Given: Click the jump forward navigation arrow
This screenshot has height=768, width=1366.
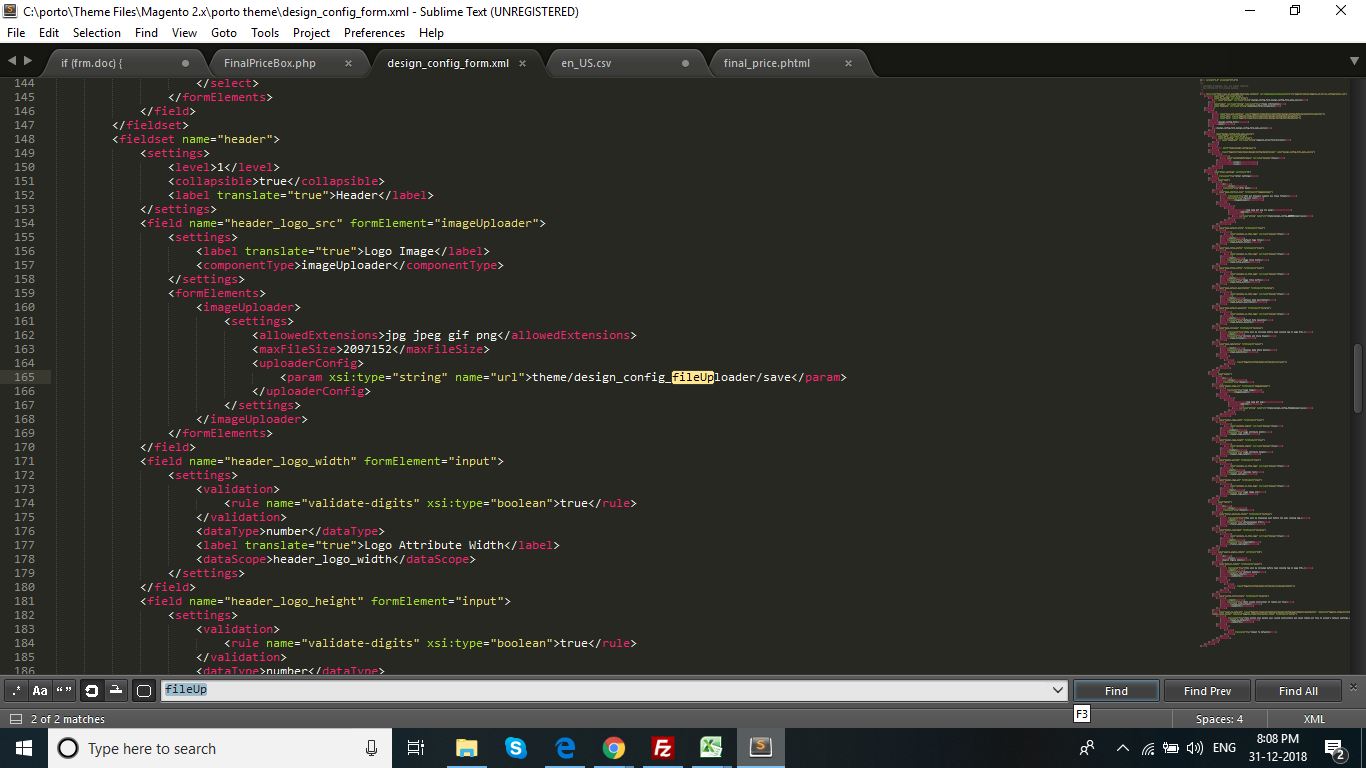Looking at the screenshot, I should pos(27,60).
